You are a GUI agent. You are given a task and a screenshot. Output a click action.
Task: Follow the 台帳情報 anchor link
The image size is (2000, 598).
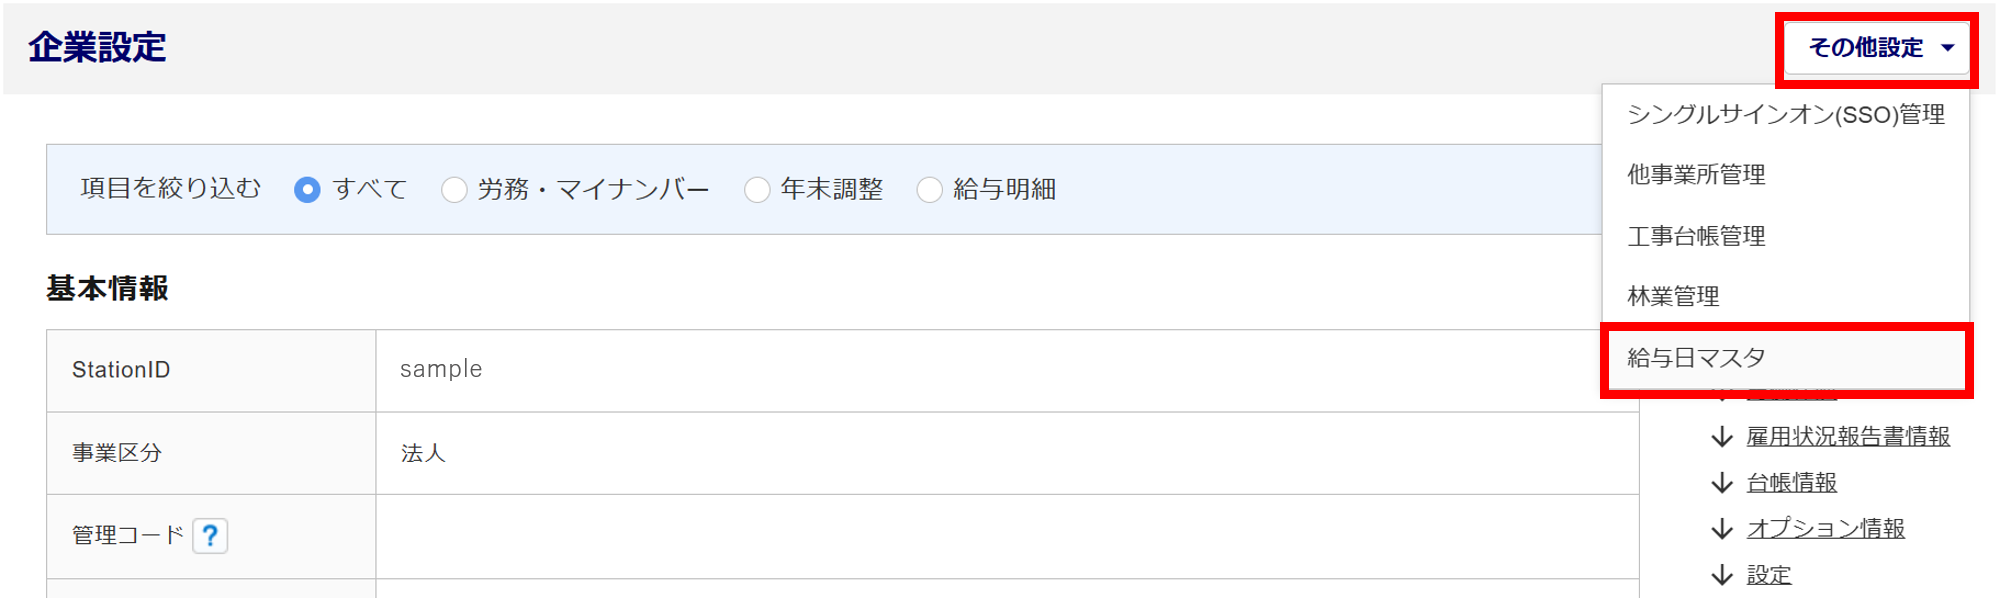pyautogui.click(x=1792, y=483)
